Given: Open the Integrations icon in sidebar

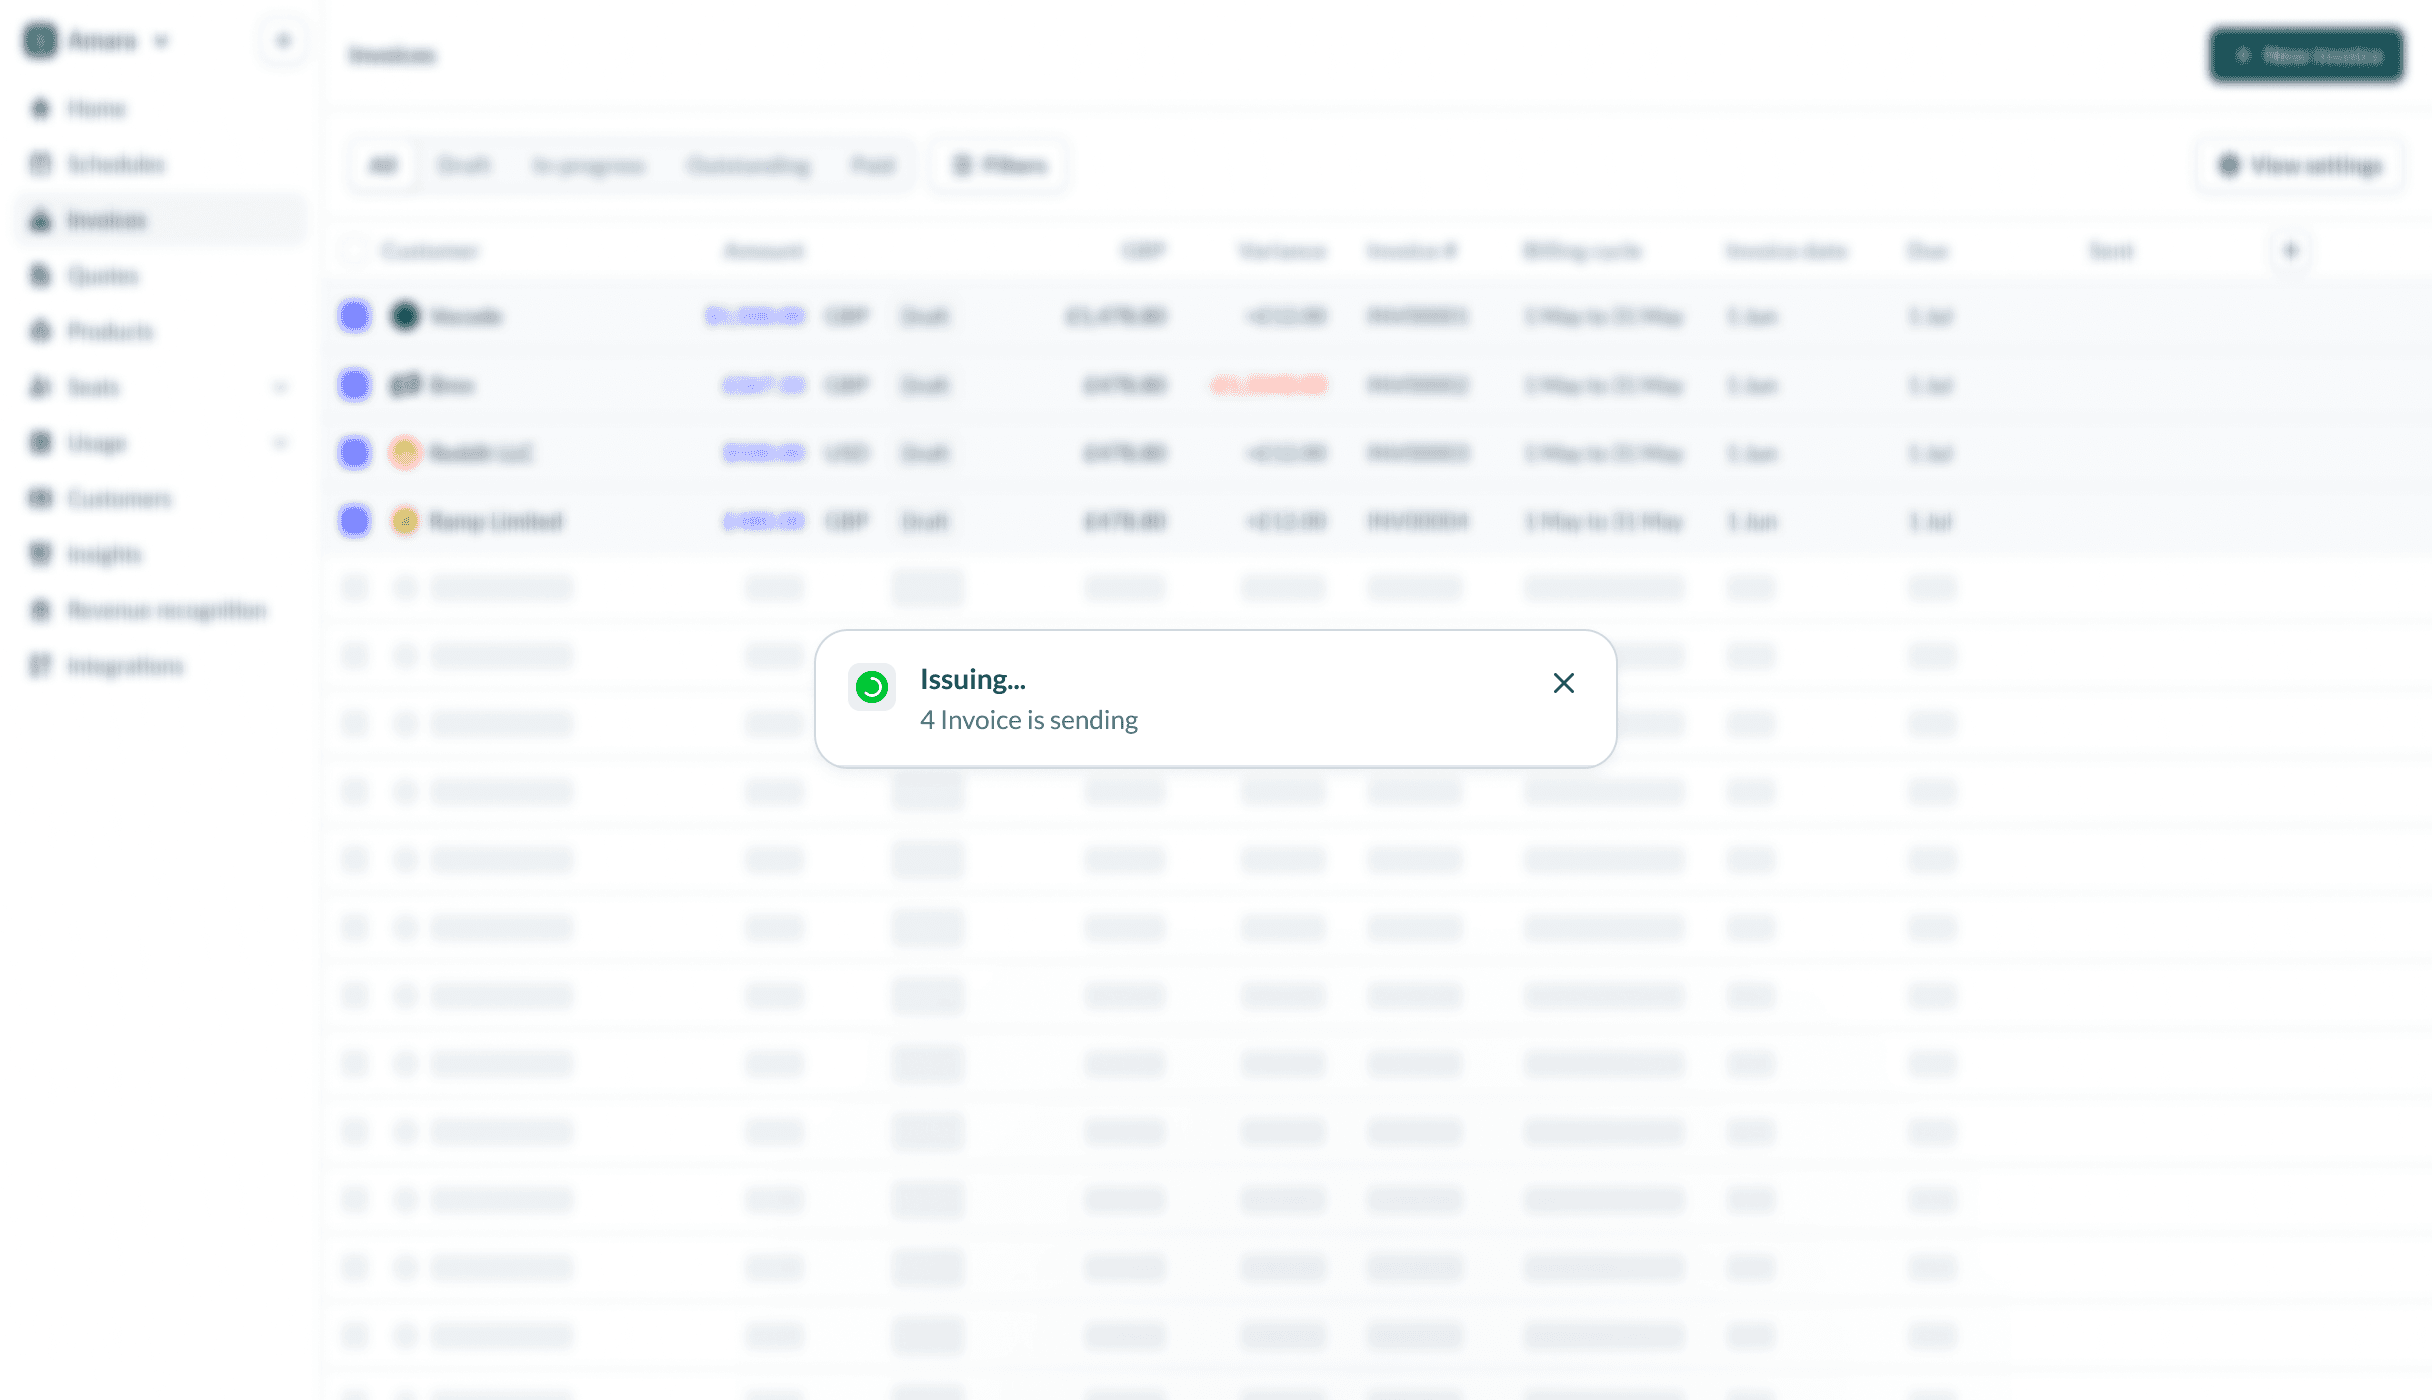Looking at the screenshot, I should tap(40, 666).
